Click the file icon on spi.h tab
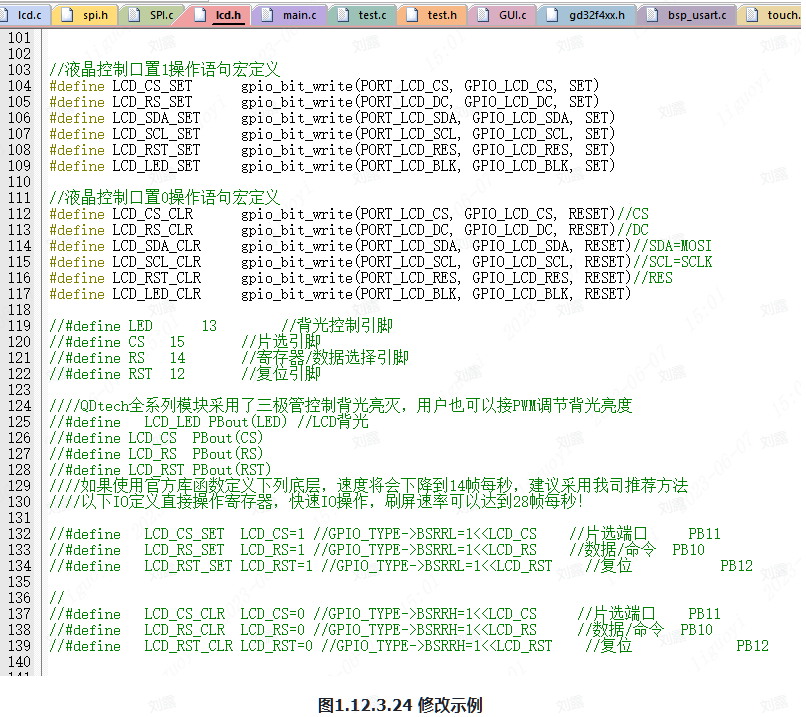Image resolution: width=806 pixels, height=717 pixels. tap(67, 15)
